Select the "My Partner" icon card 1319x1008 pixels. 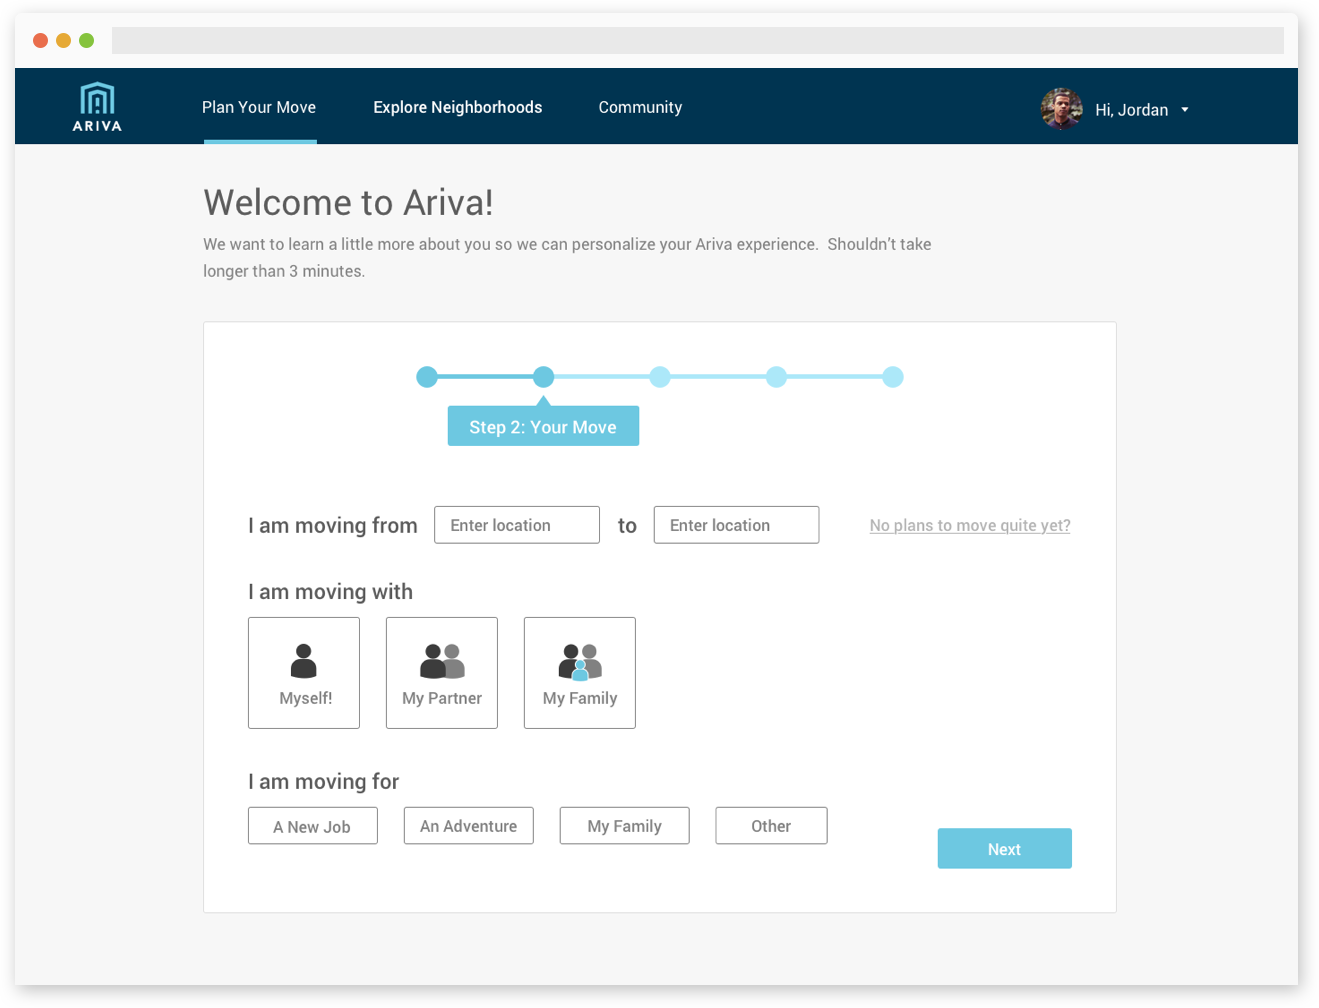(441, 672)
